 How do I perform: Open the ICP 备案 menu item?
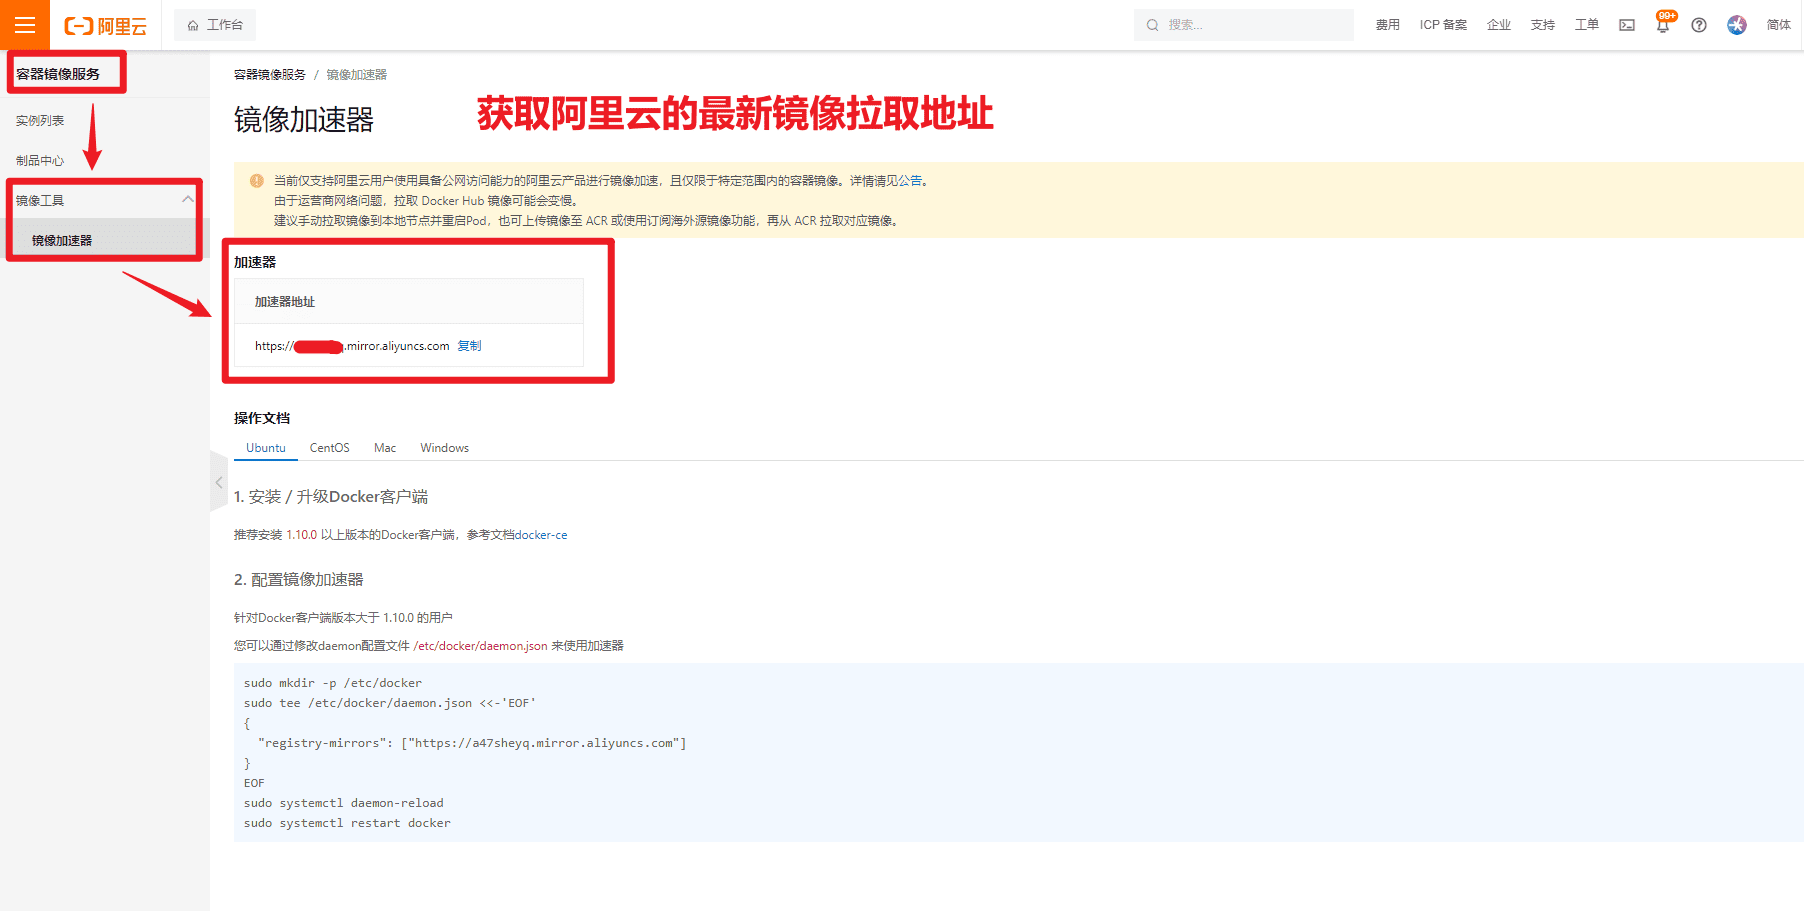coord(1443,25)
